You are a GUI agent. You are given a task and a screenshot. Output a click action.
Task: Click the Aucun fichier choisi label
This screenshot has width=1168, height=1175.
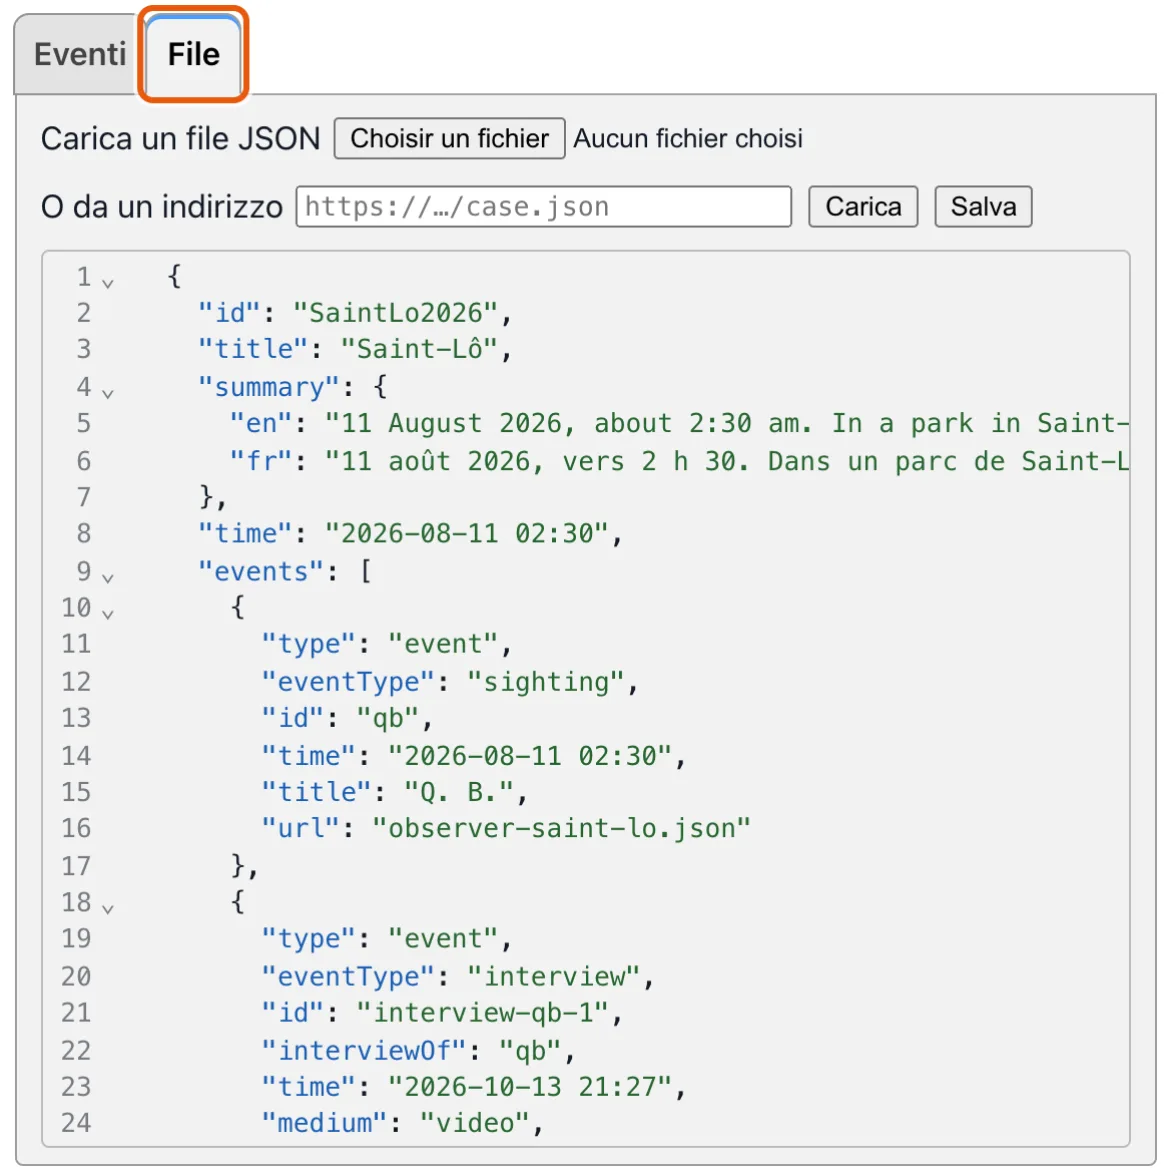pos(688,139)
